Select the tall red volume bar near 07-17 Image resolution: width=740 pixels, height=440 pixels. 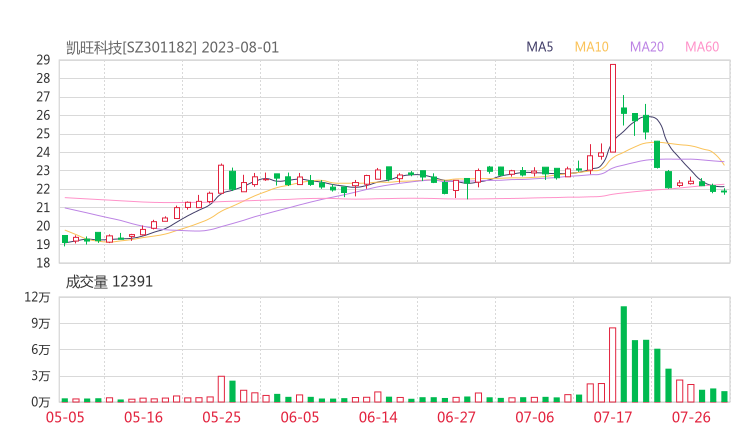click(613, 365)
